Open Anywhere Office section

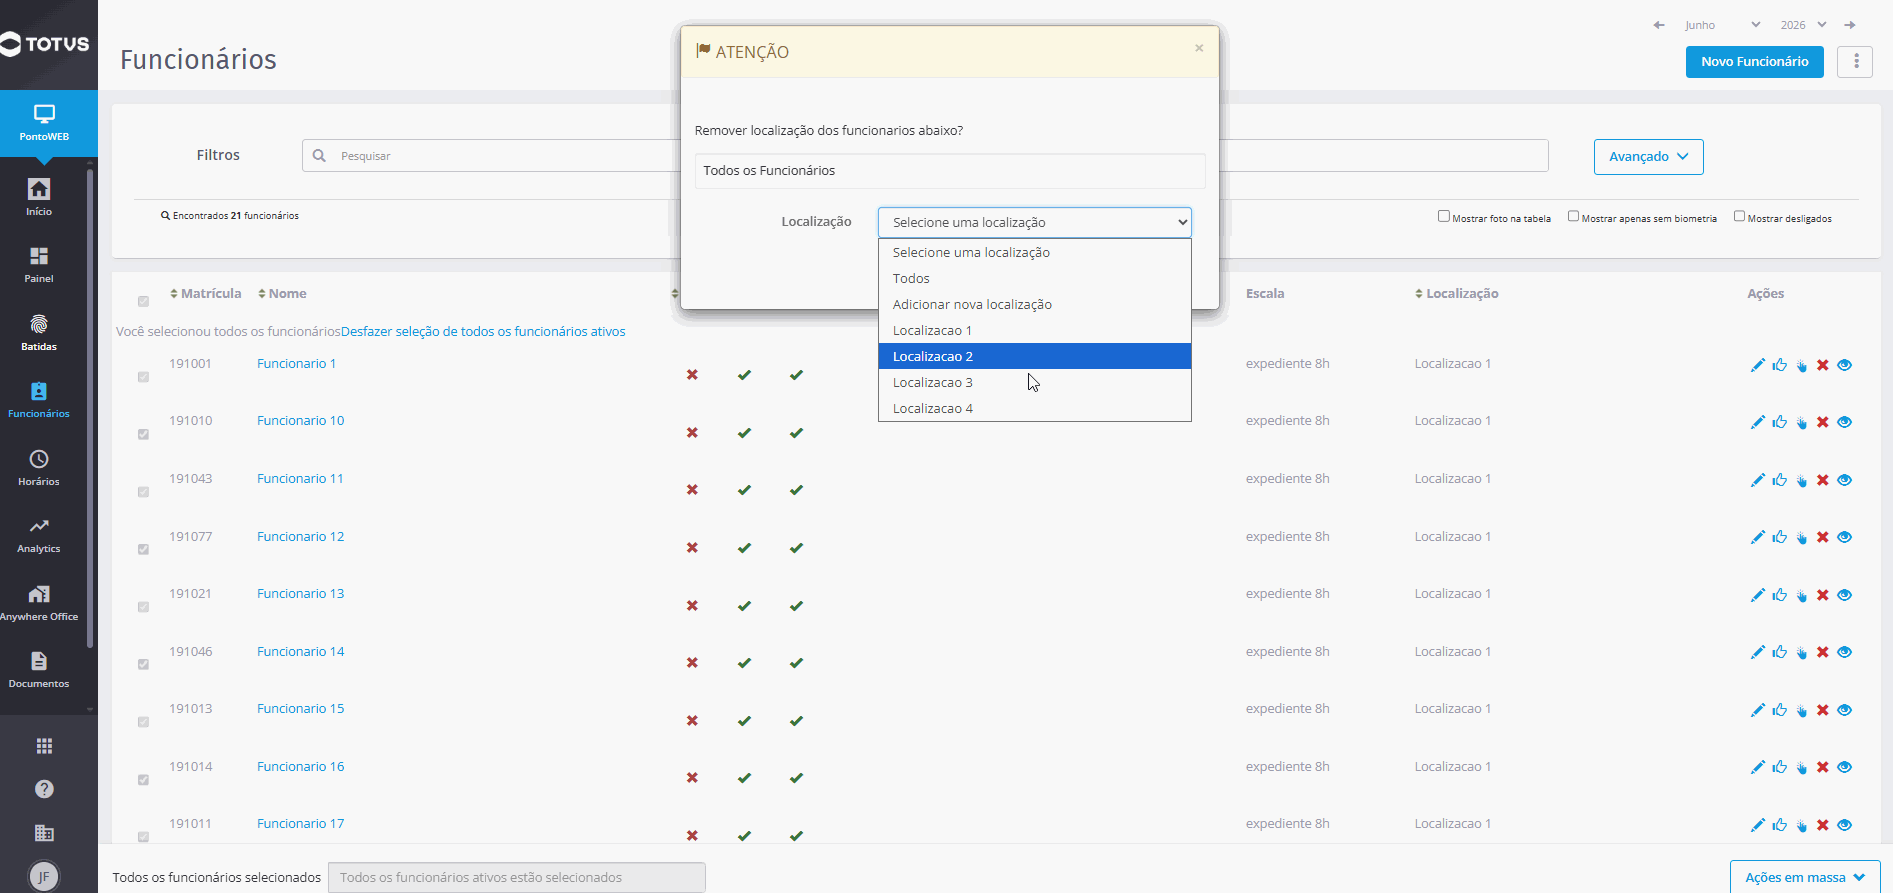coord(39,602)
